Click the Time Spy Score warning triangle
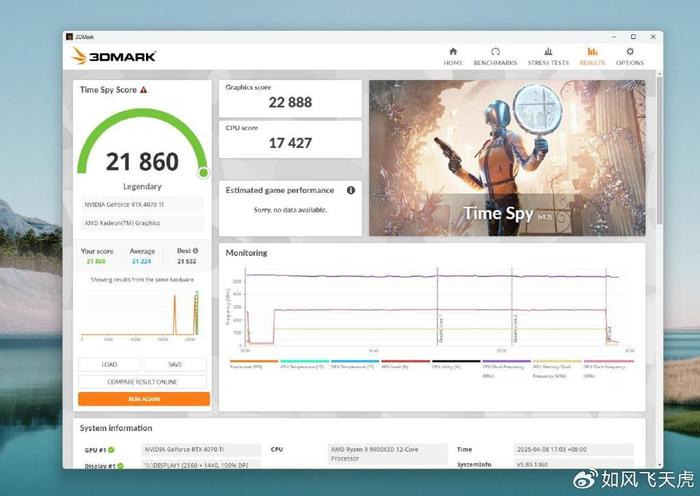The height and width of the screenshot is (496, 700). [143, 90]
